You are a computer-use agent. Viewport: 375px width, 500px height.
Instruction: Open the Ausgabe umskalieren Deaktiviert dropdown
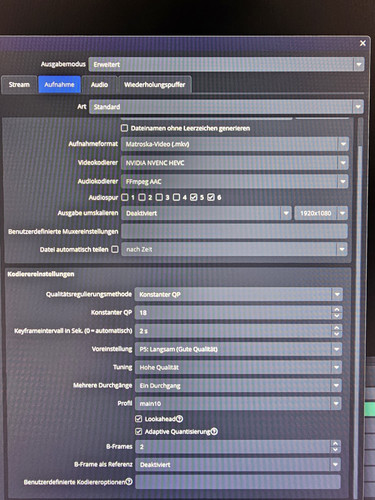pos(207,213)
